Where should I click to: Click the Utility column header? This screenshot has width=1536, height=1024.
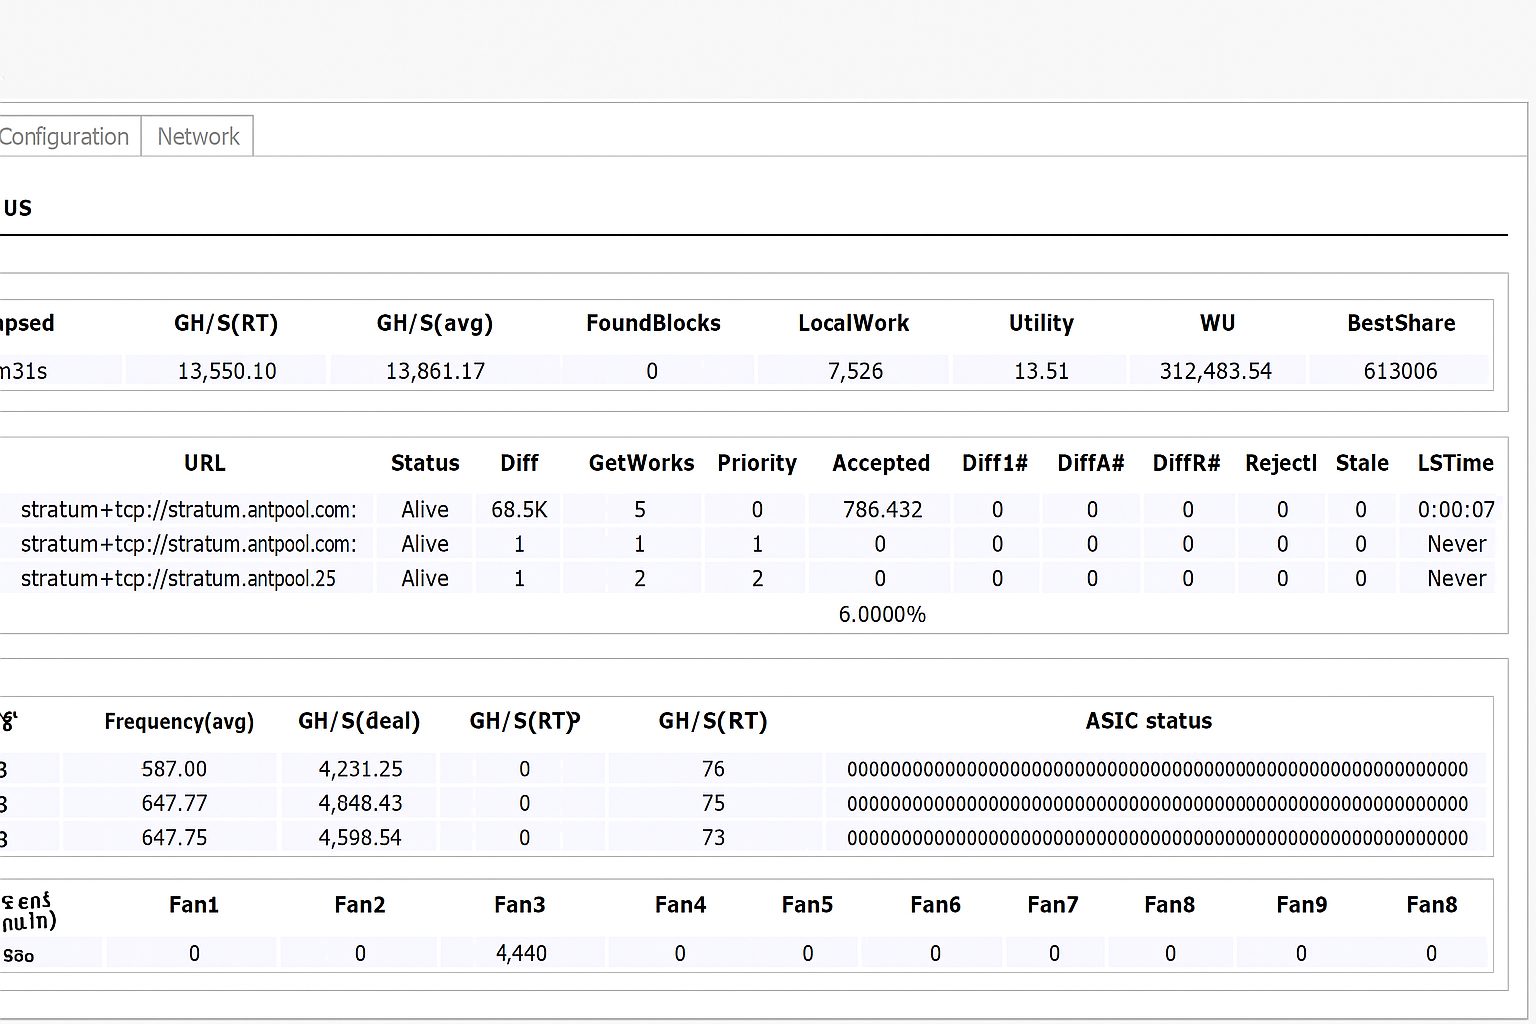pos(1041,324)
